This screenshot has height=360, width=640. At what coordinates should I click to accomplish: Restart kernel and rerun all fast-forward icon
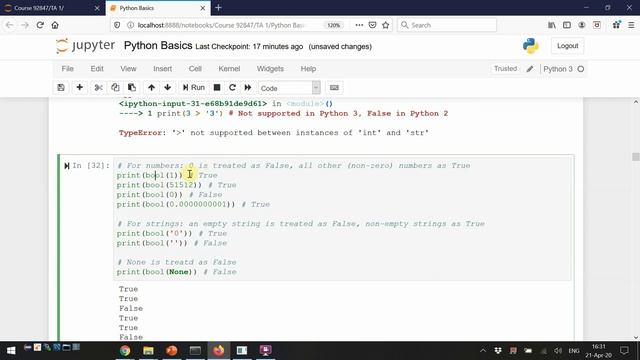coord(248,88)
